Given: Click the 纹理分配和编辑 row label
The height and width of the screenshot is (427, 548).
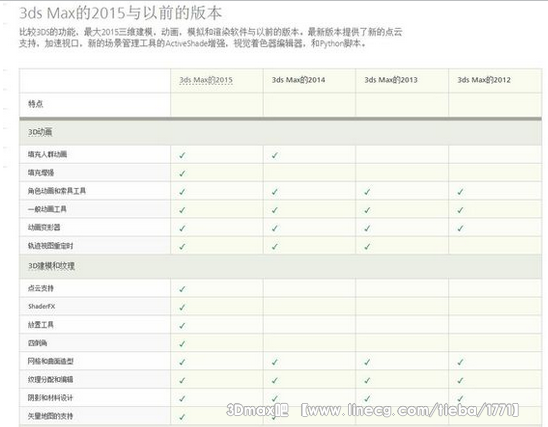Looking at the screenshot, I should coord(51,379).
